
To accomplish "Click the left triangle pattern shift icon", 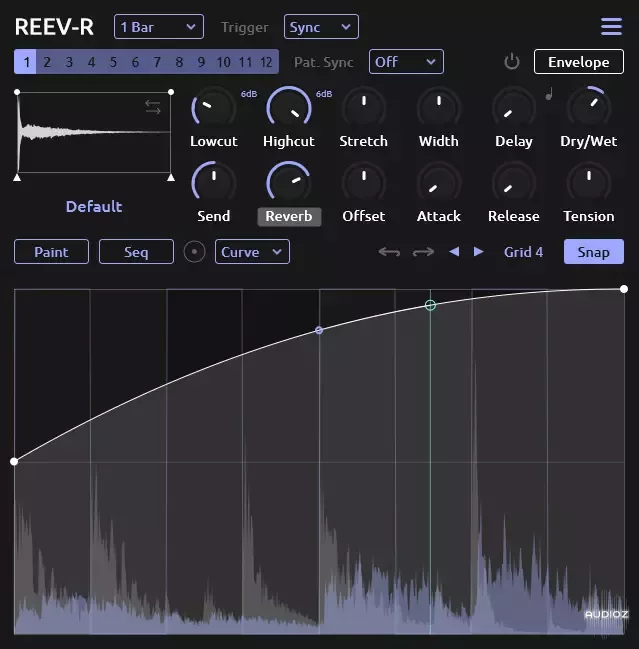I will coord(454,251).
